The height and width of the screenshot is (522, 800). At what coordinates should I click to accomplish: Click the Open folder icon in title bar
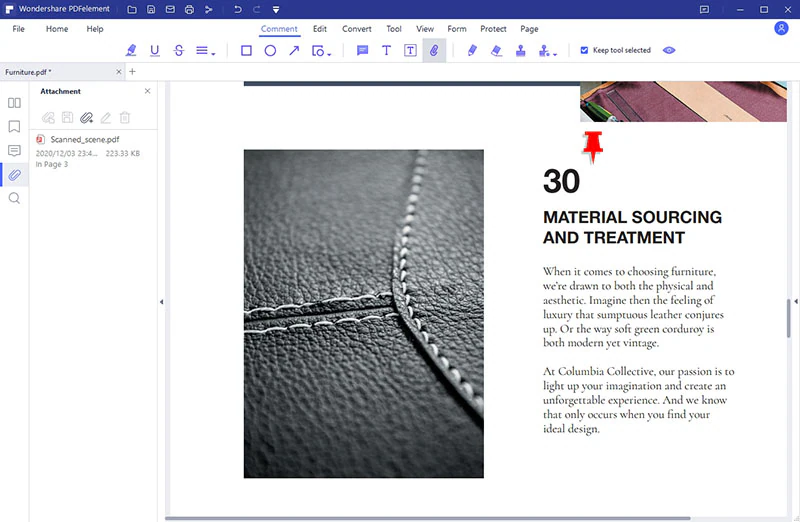(x=132, y=9)
